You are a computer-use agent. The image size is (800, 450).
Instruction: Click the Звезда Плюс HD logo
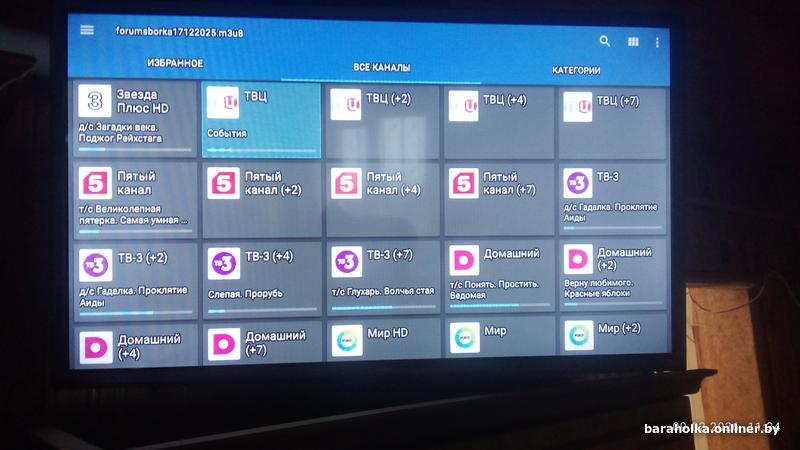(x=95, y=101)
